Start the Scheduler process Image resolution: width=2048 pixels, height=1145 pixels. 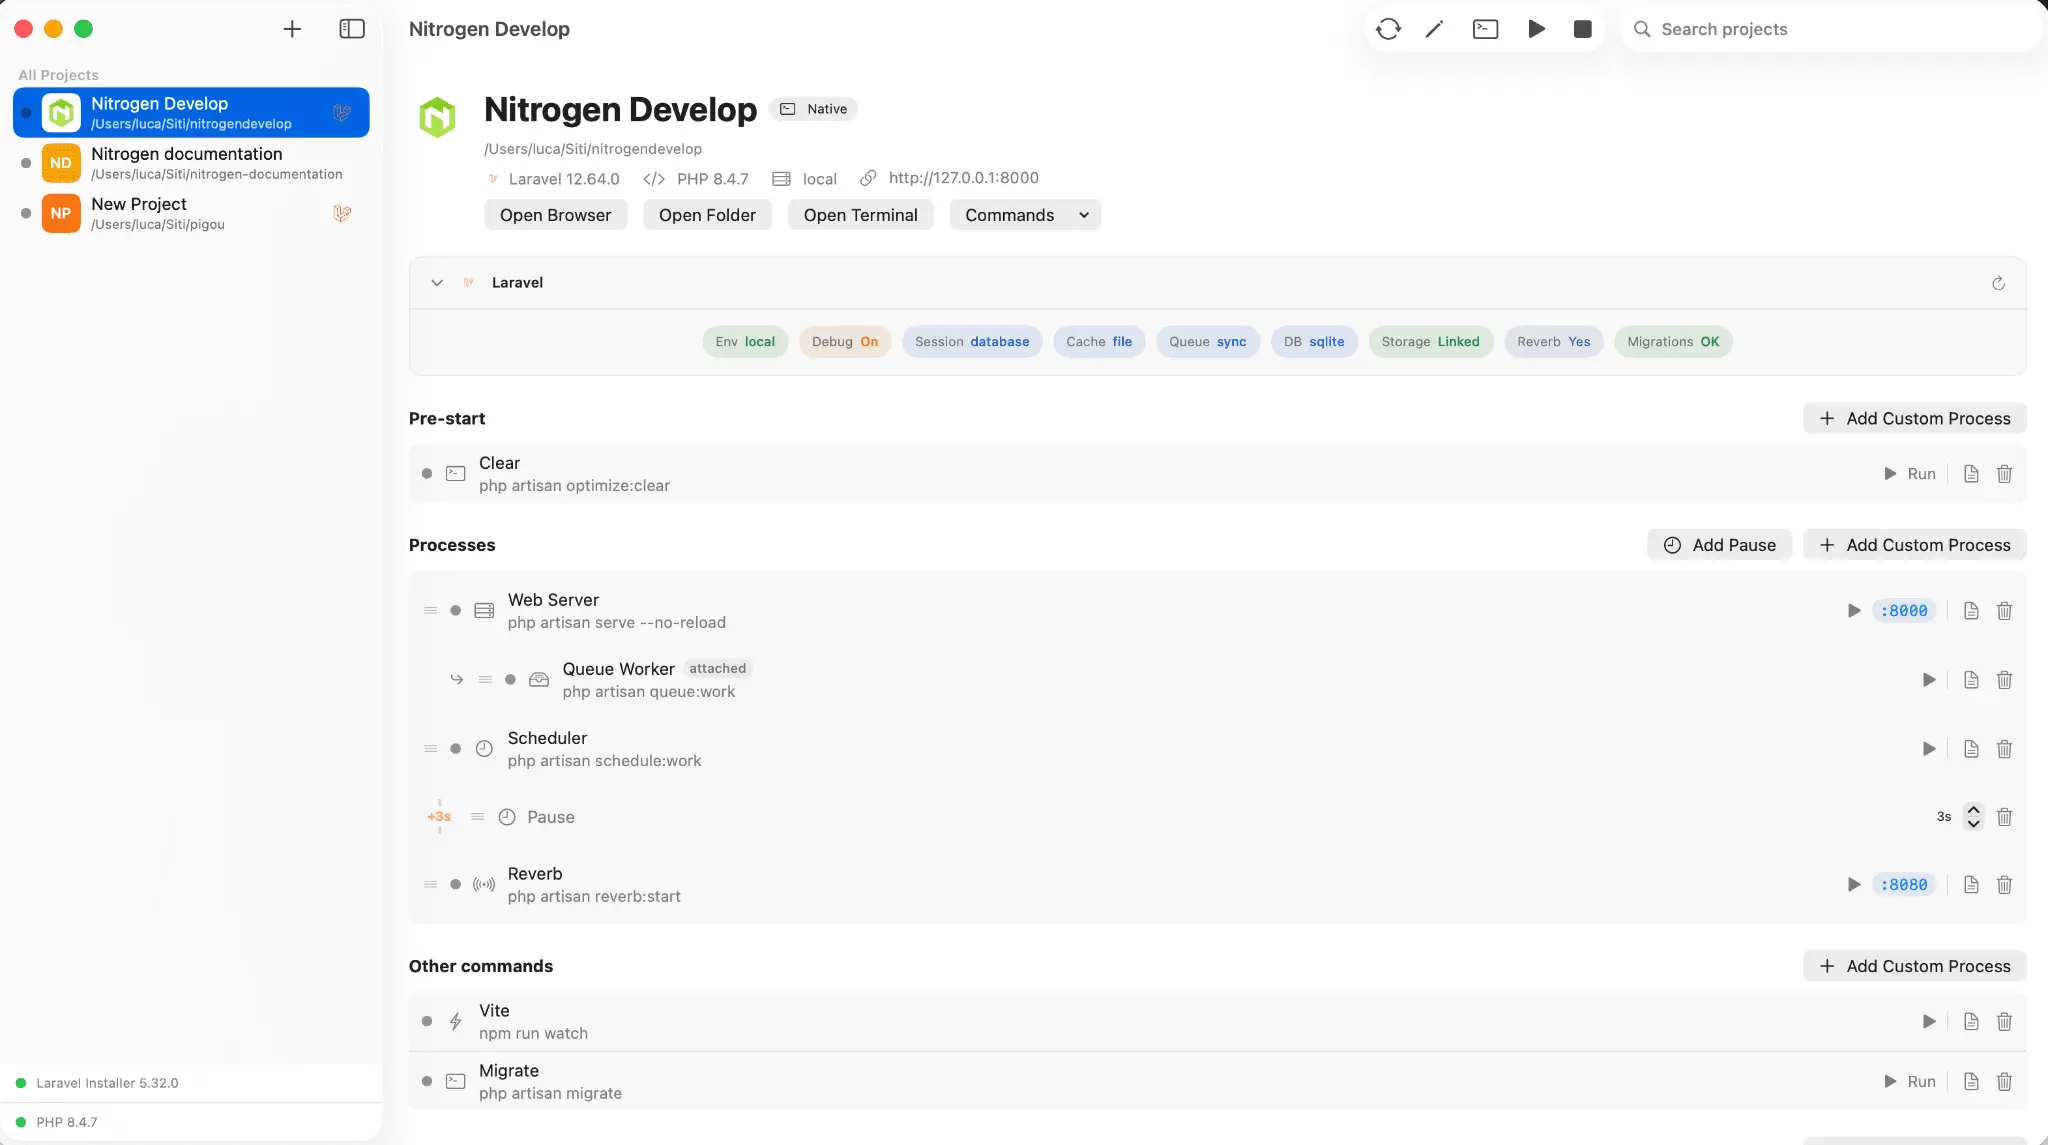[x=1929, y=749]
